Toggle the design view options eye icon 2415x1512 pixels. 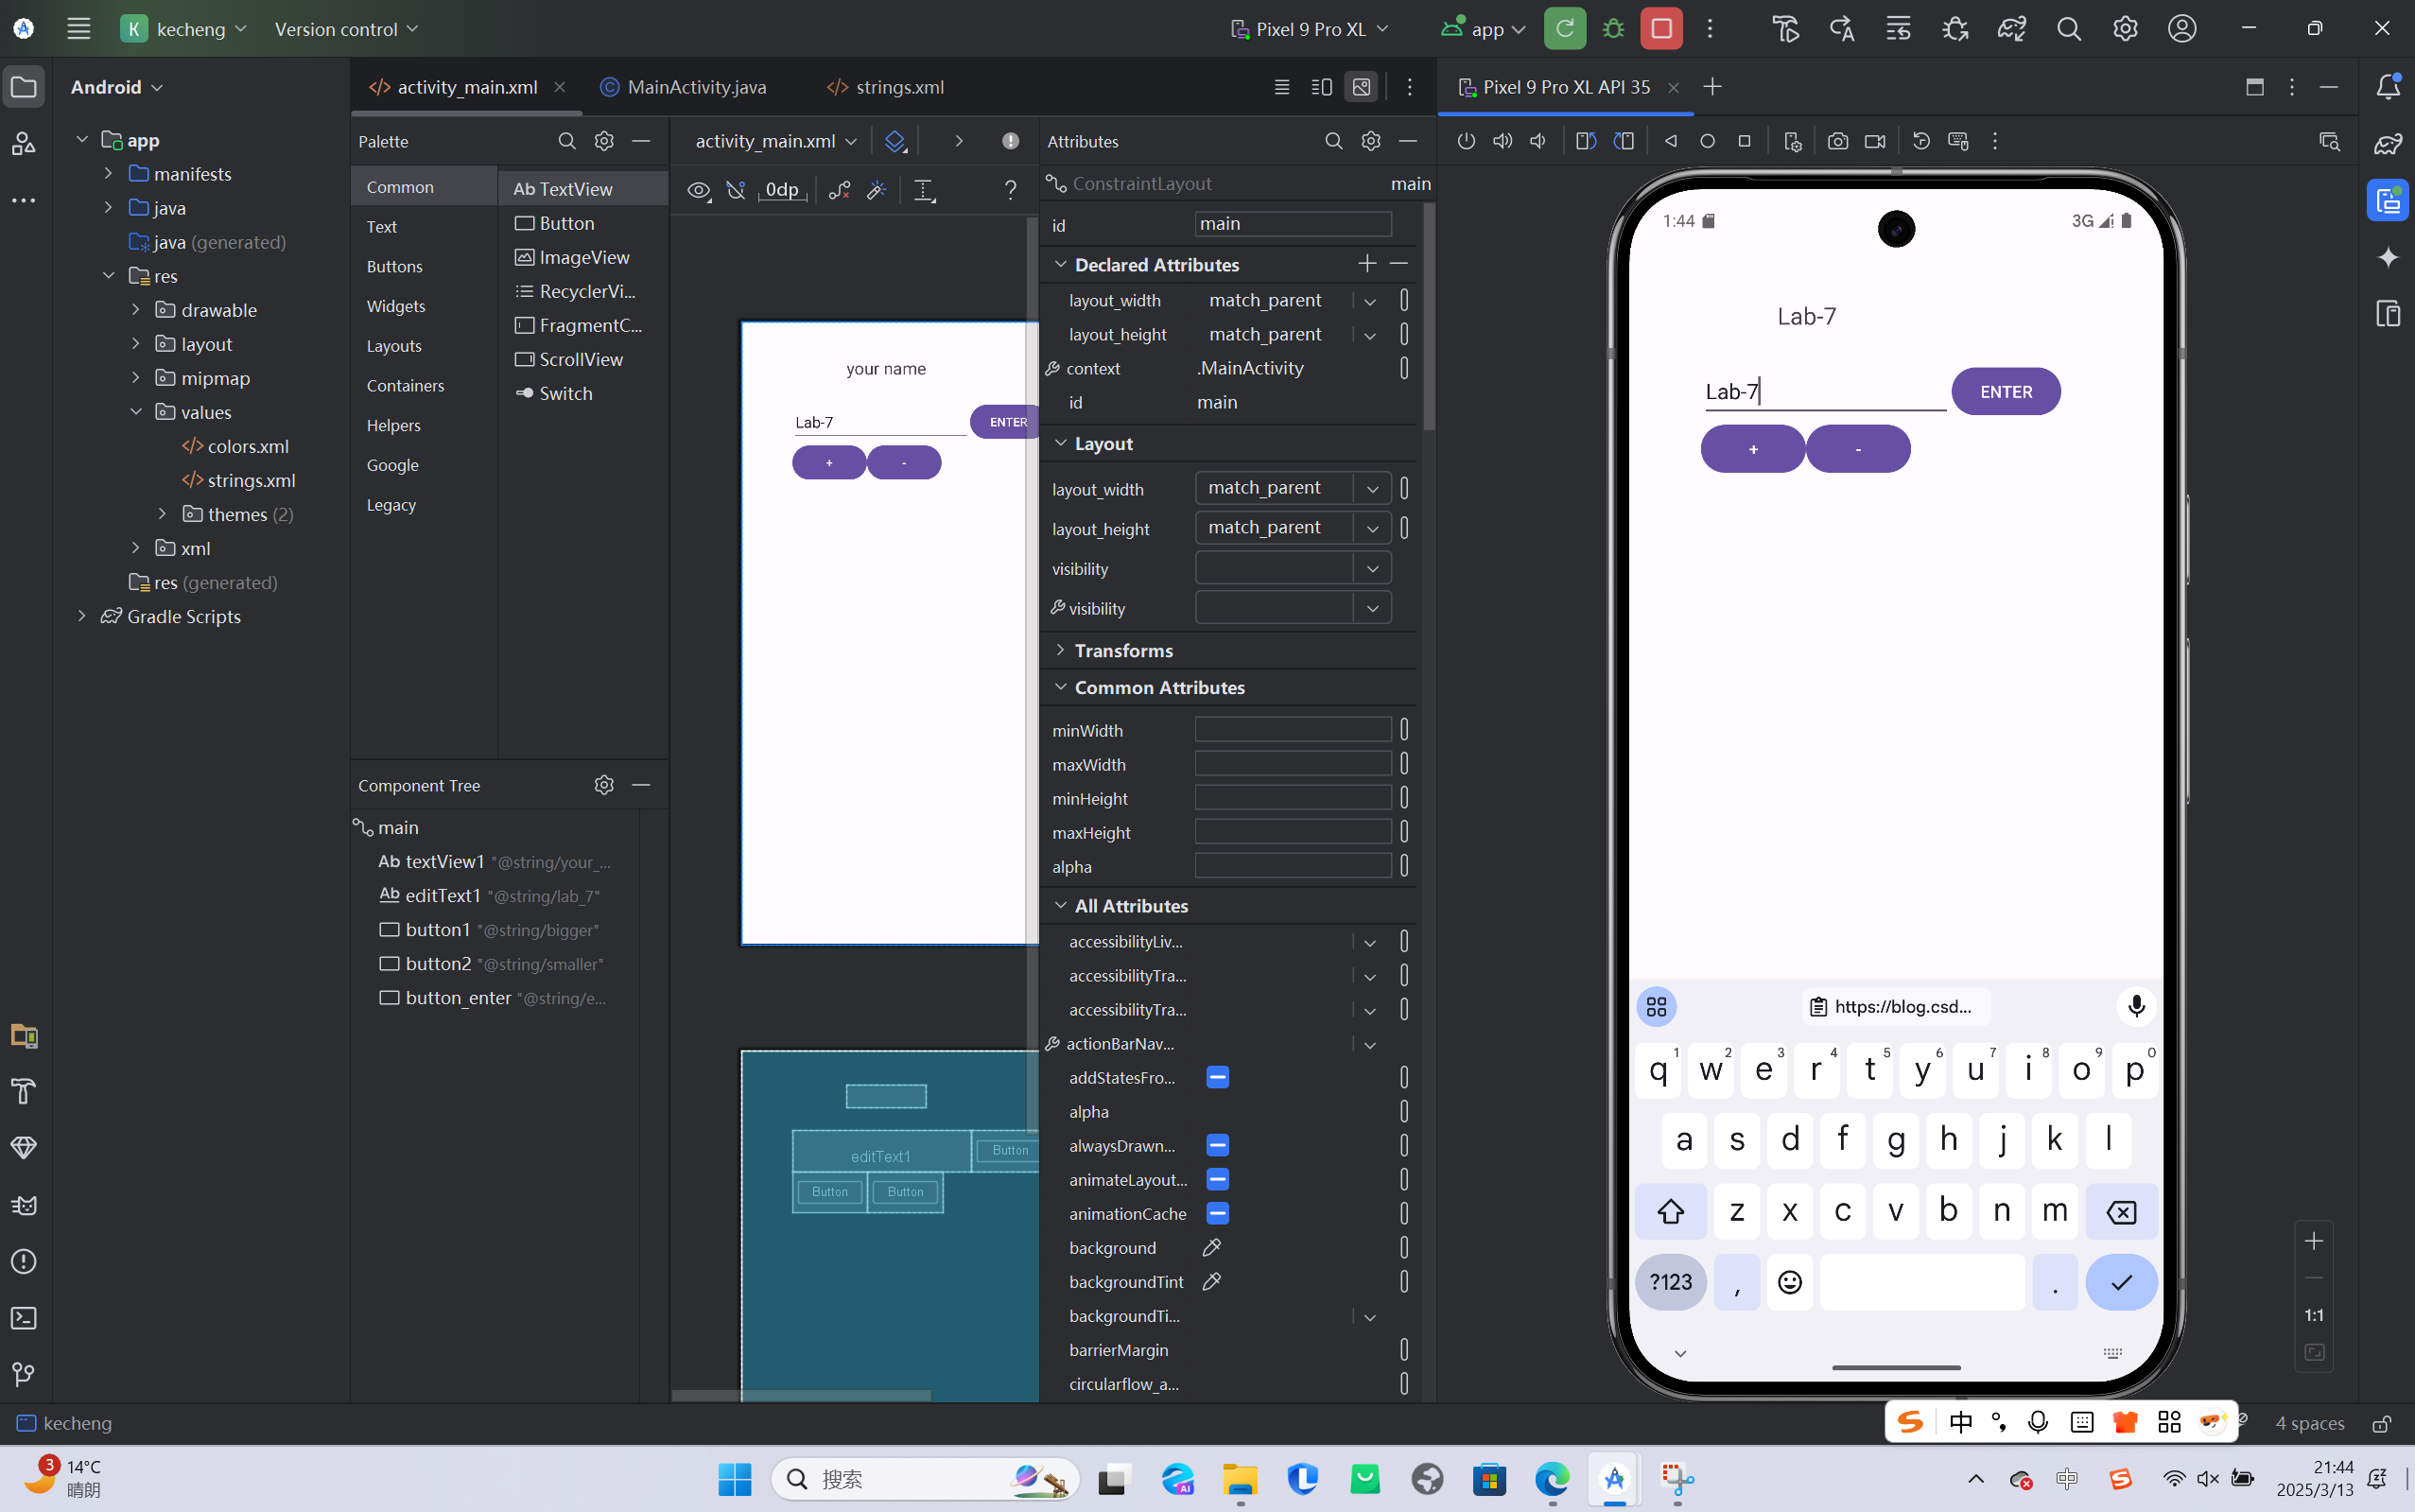point(699,190)
